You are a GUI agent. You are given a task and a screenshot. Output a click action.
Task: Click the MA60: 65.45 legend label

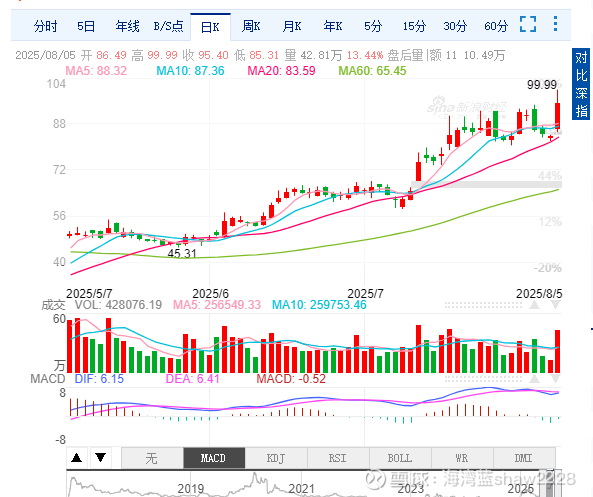[x=372, y=71]
